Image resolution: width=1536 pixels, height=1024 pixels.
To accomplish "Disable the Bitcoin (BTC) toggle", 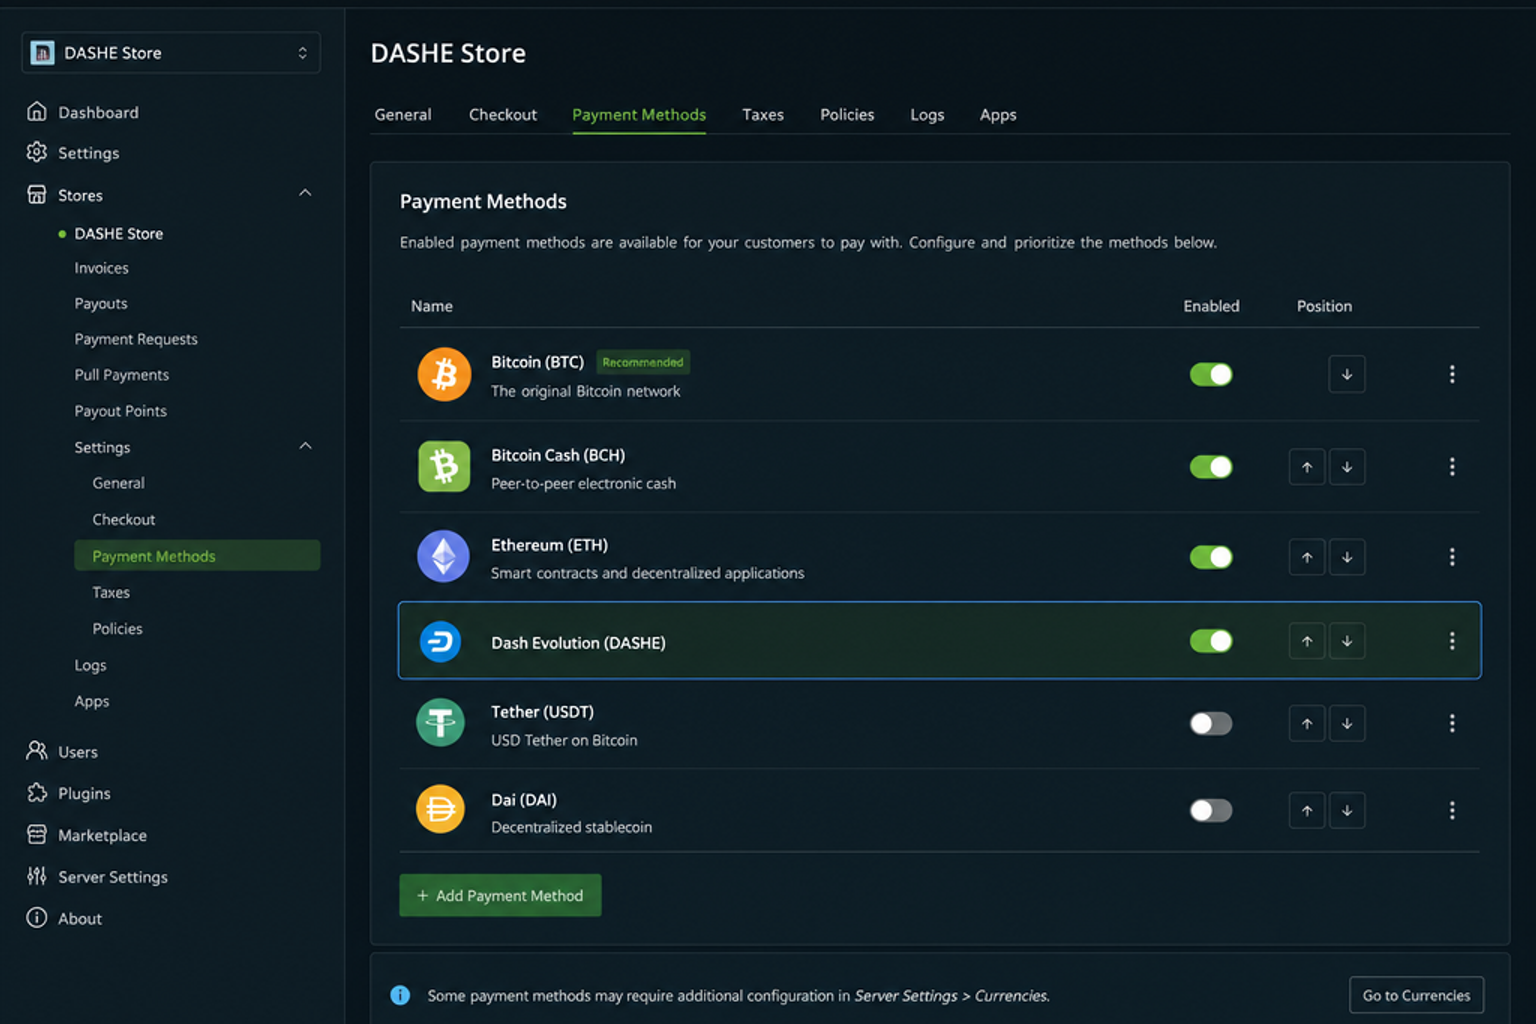I will click(1211, 374).
